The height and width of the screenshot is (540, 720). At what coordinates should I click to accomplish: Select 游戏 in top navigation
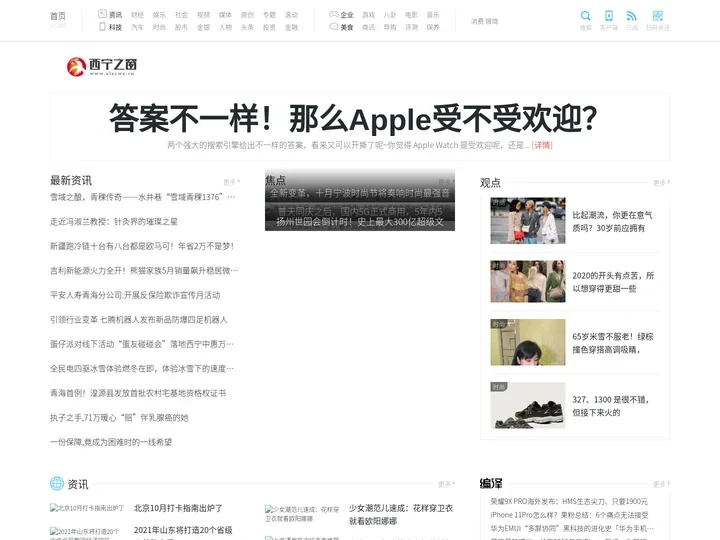(369, 15)
